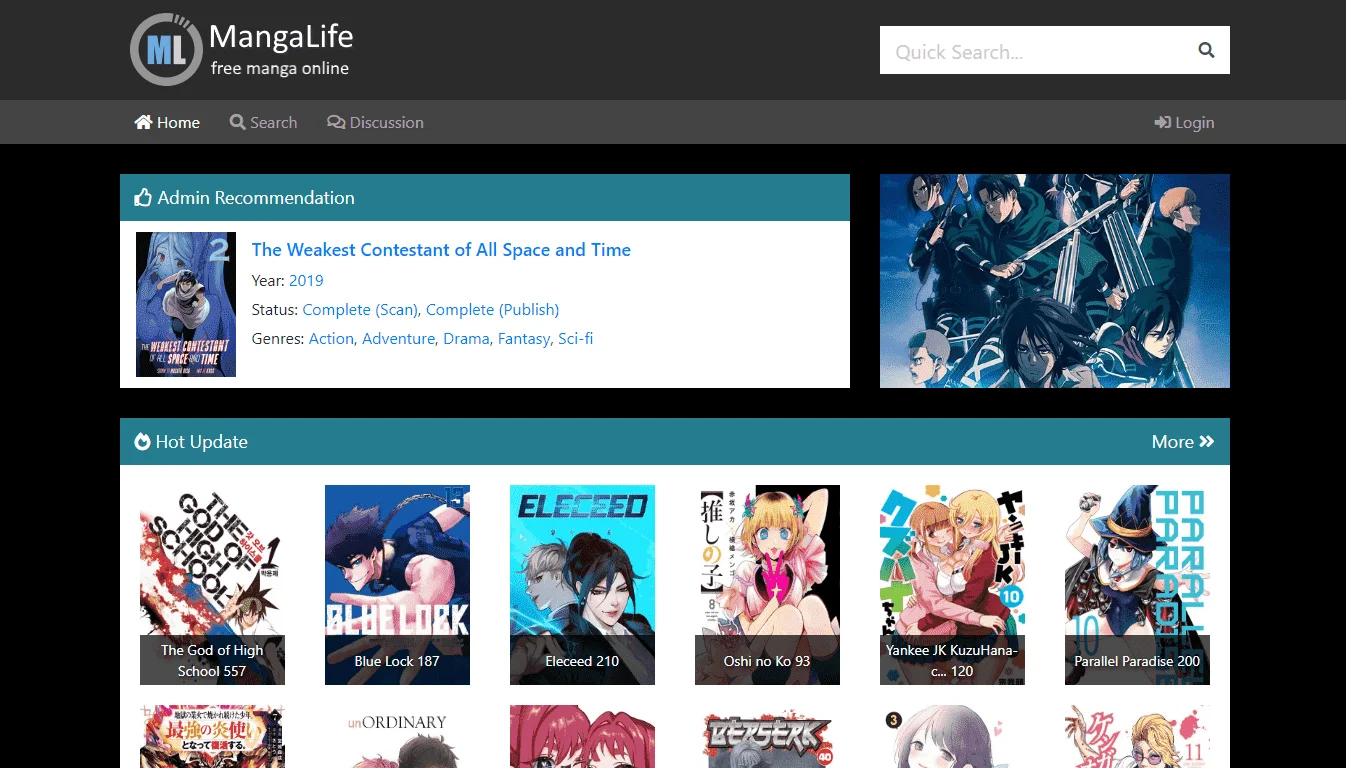This screenshot has width=1346, height=768.
Task: Click the Hot Update heading text
Action: click(x=201, y=441)
